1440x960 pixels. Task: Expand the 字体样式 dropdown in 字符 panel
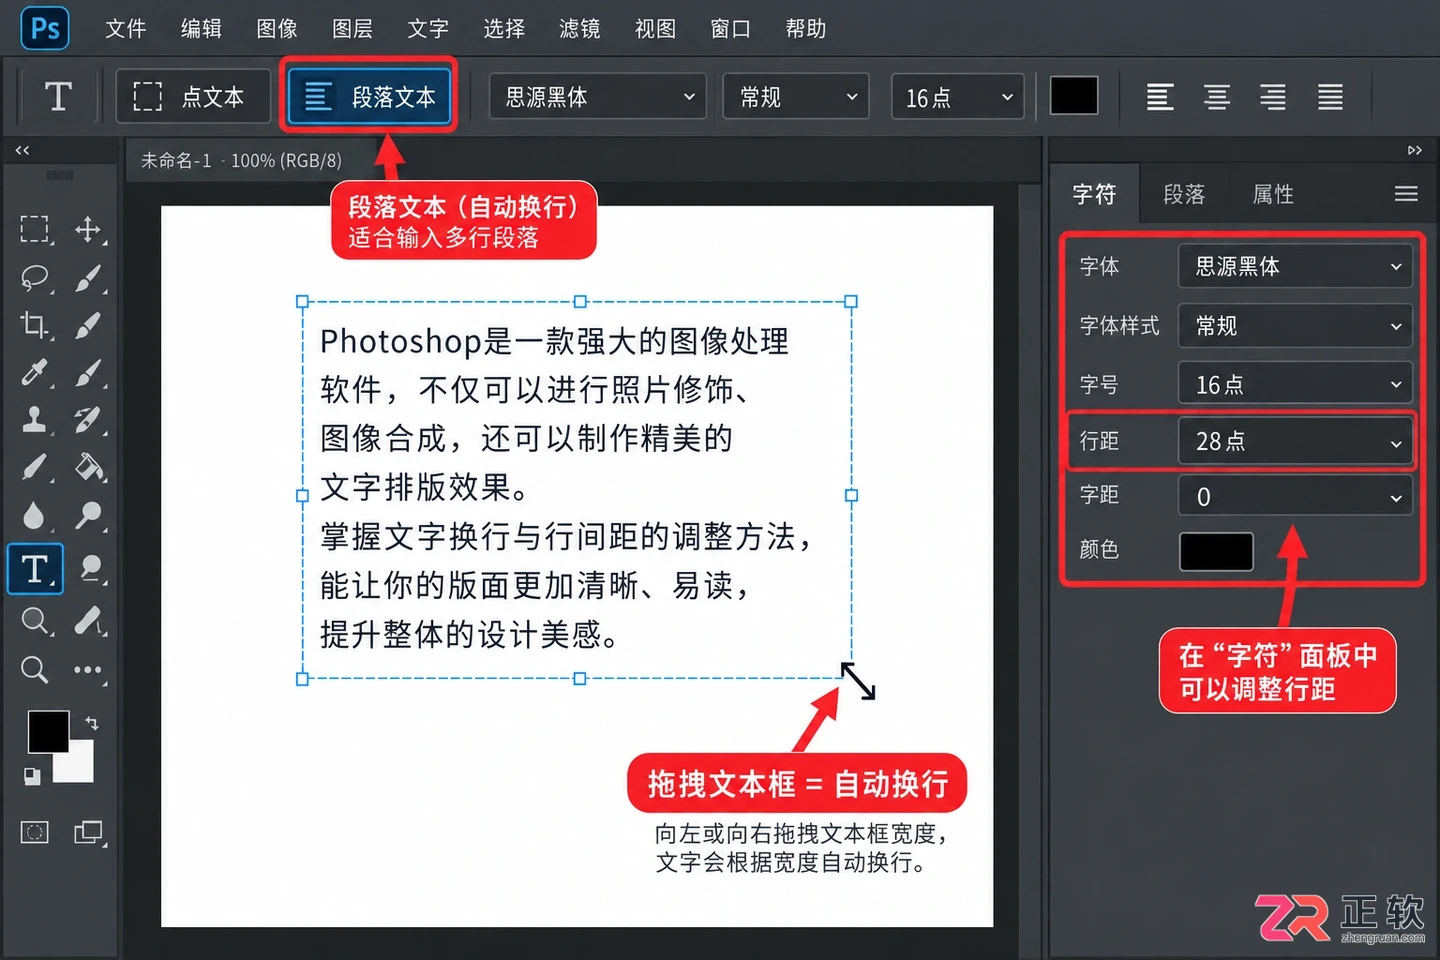pyautogui.click(x=1295, y=326)
